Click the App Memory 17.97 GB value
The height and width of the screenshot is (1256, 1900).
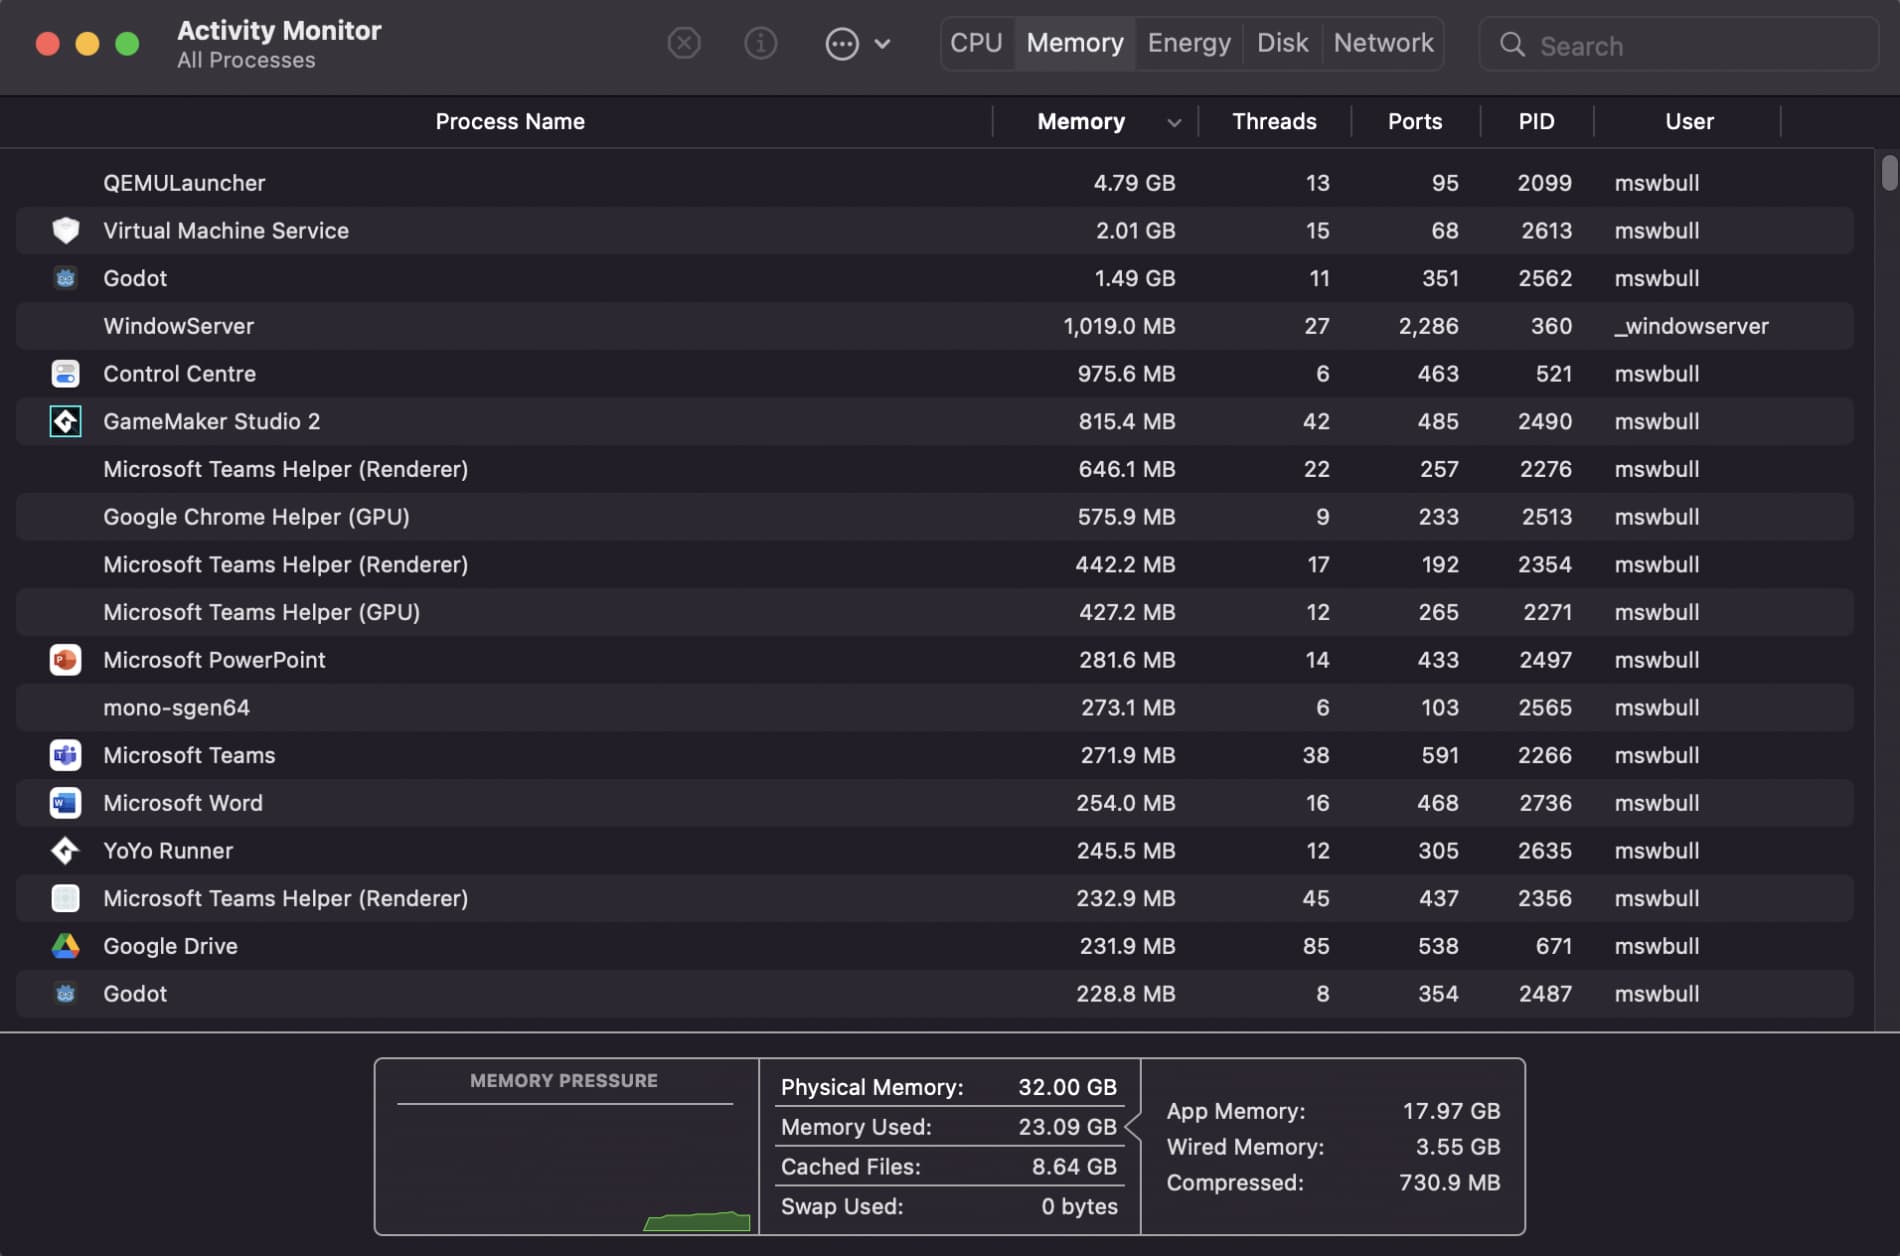1450,1111
